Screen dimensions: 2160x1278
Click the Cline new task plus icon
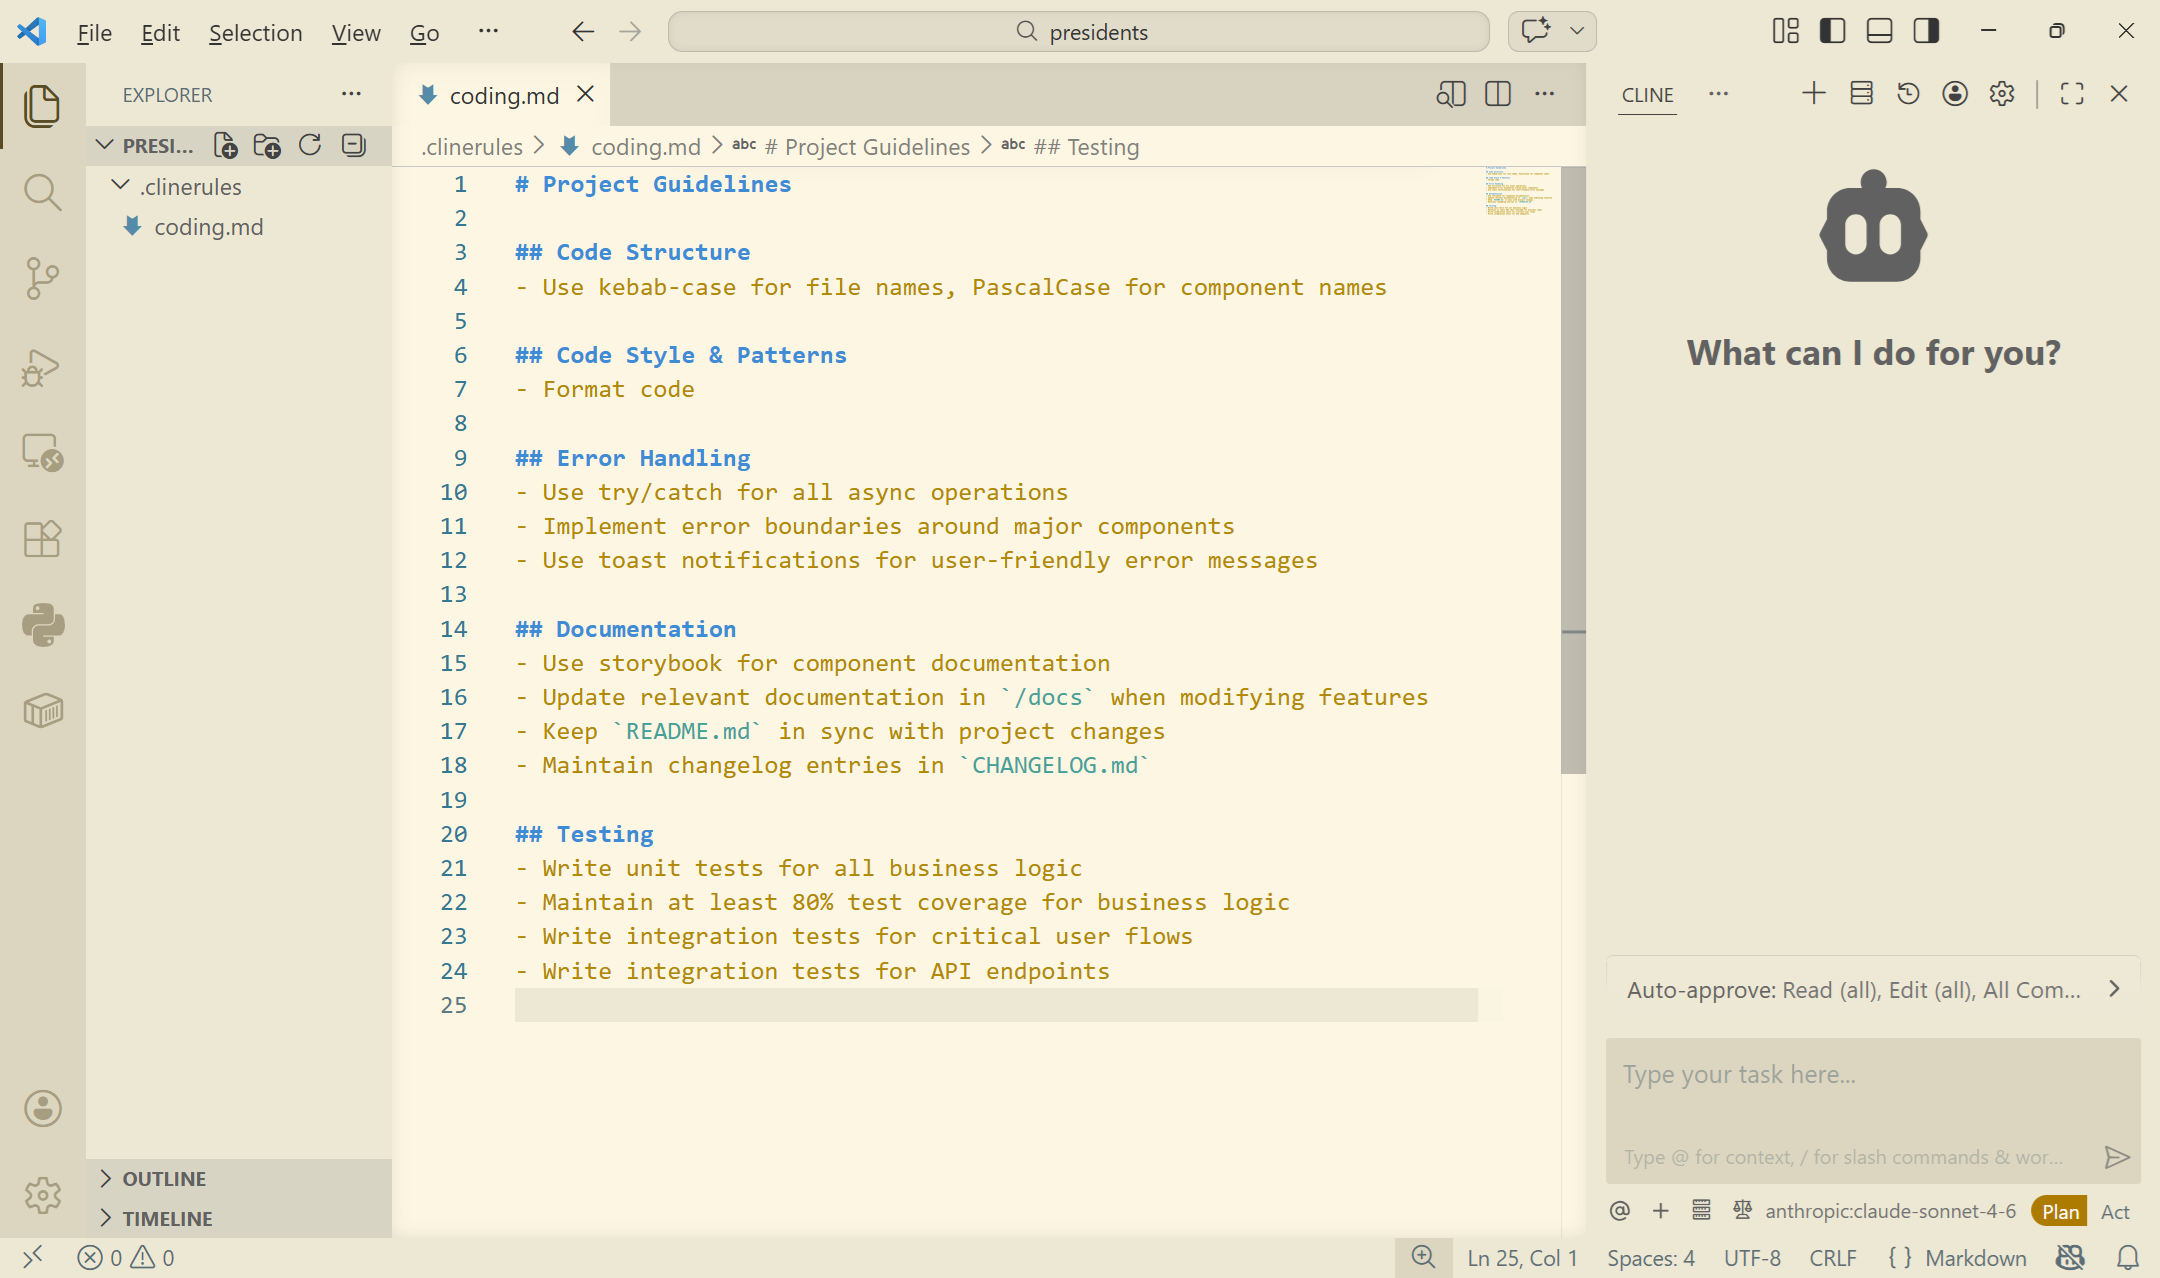(x=1814, y=94)
